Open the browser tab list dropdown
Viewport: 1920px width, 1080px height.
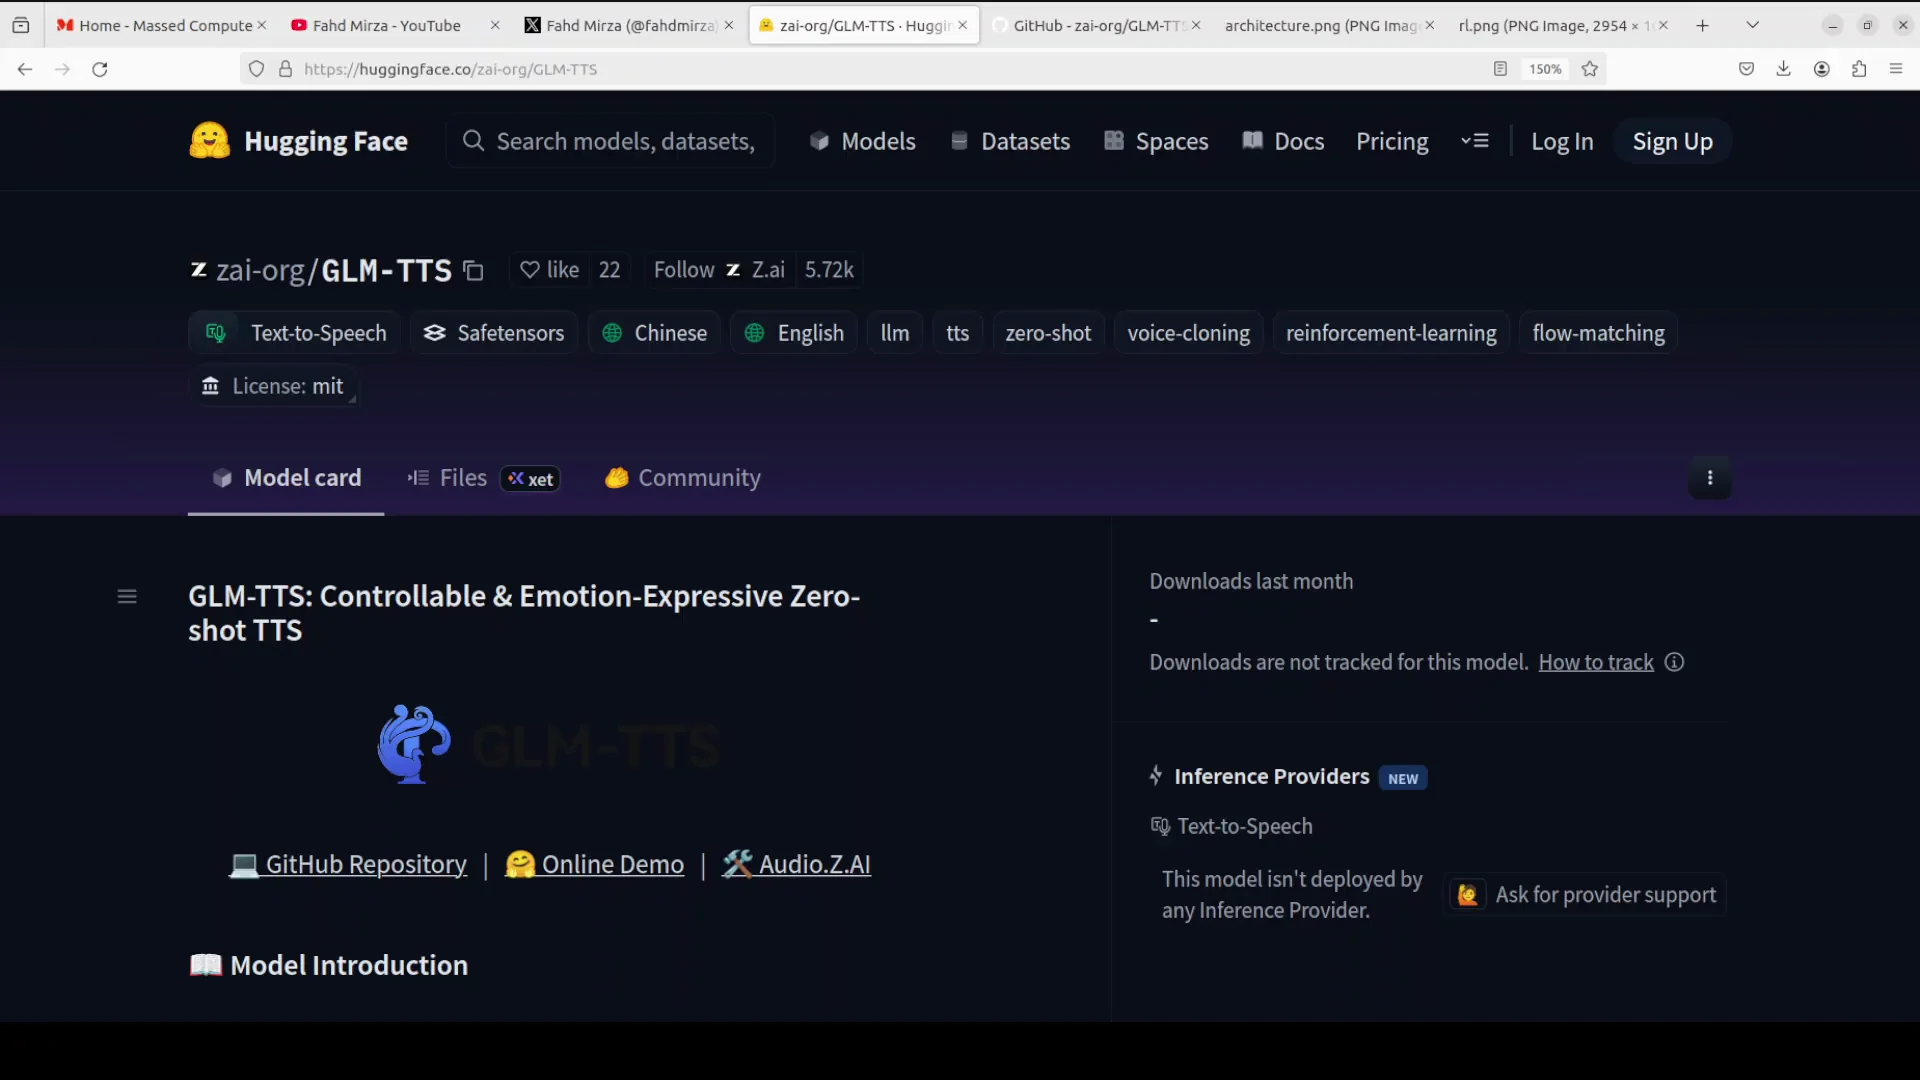tap(1753, 23)
